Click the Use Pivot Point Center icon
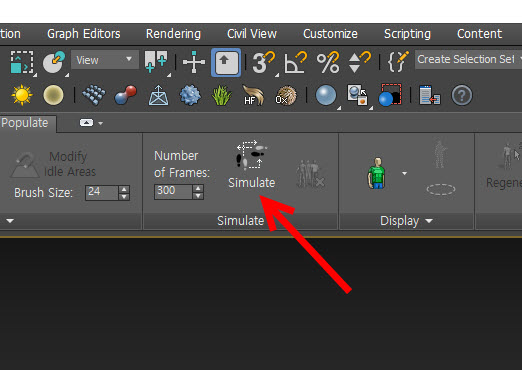The height and width of the screenshot is (370, 522). 156,62
